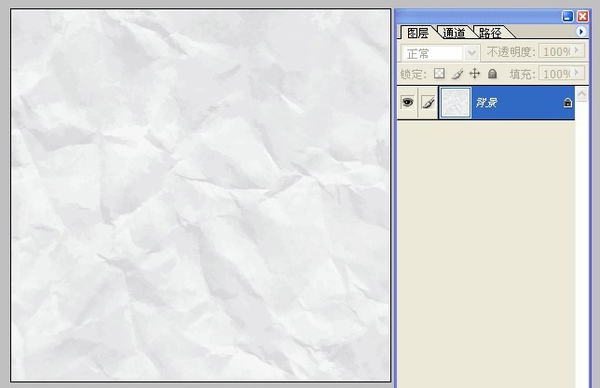600x388 pixels.
Task: Switch to the 路径 tab
Action: coord(490,33)
